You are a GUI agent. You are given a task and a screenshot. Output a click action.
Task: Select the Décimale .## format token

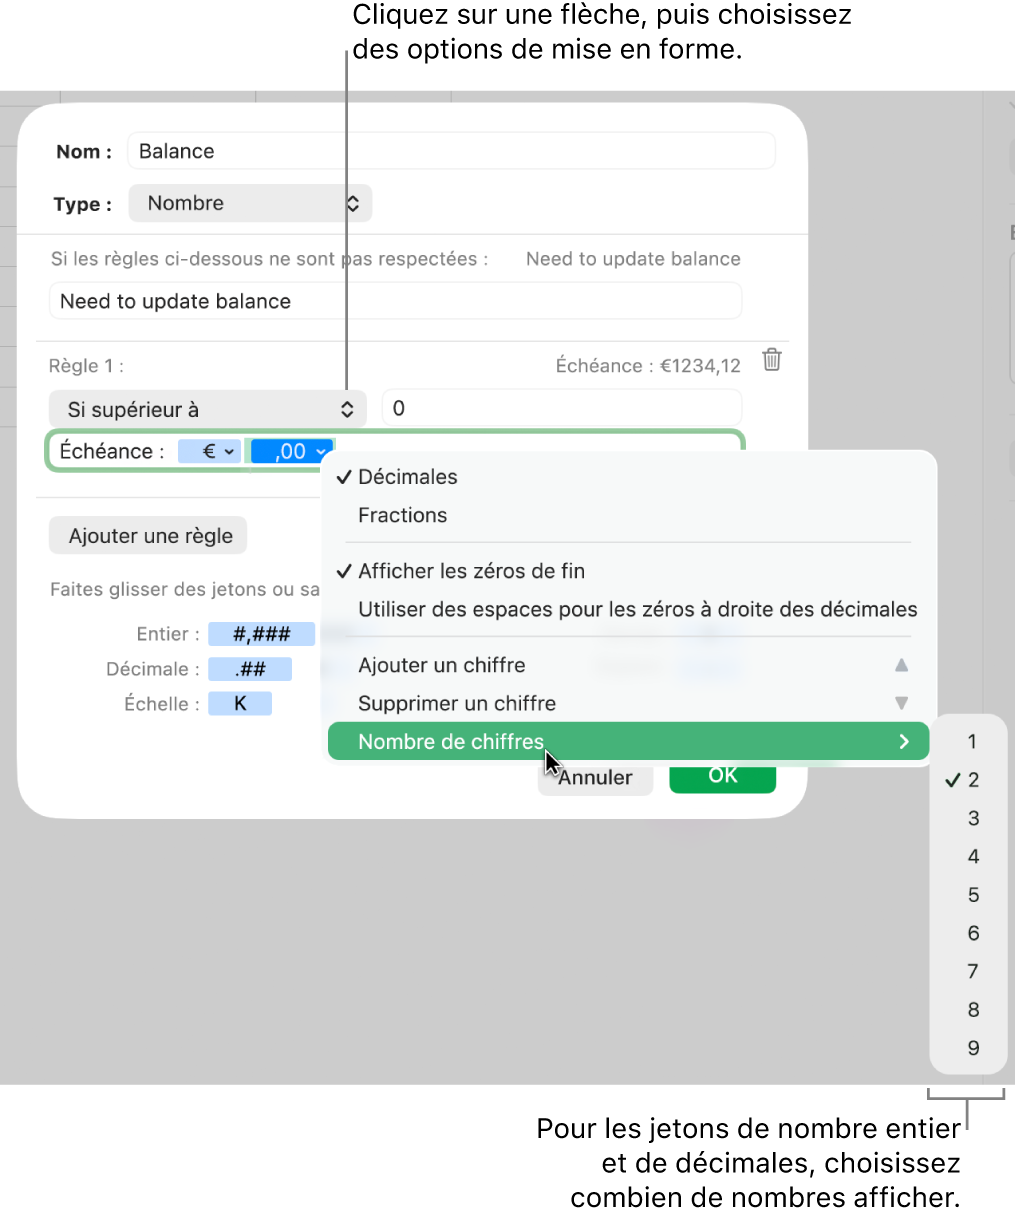[x=250, y=668]
